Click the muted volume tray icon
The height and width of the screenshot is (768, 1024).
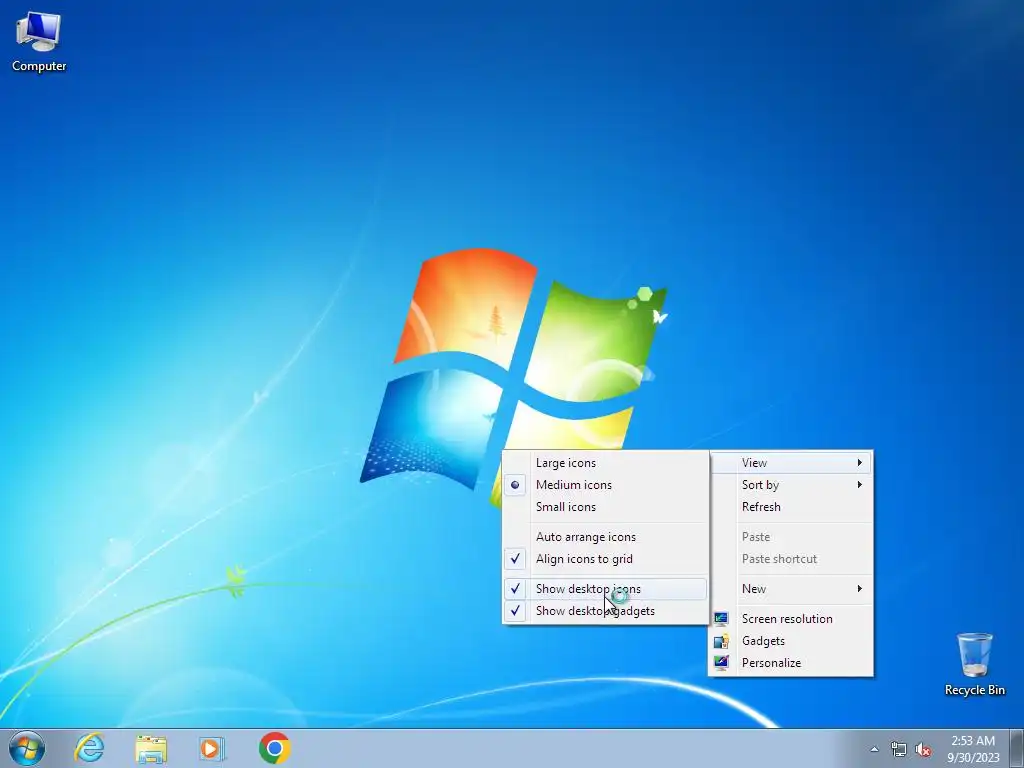tap(923, 749)
